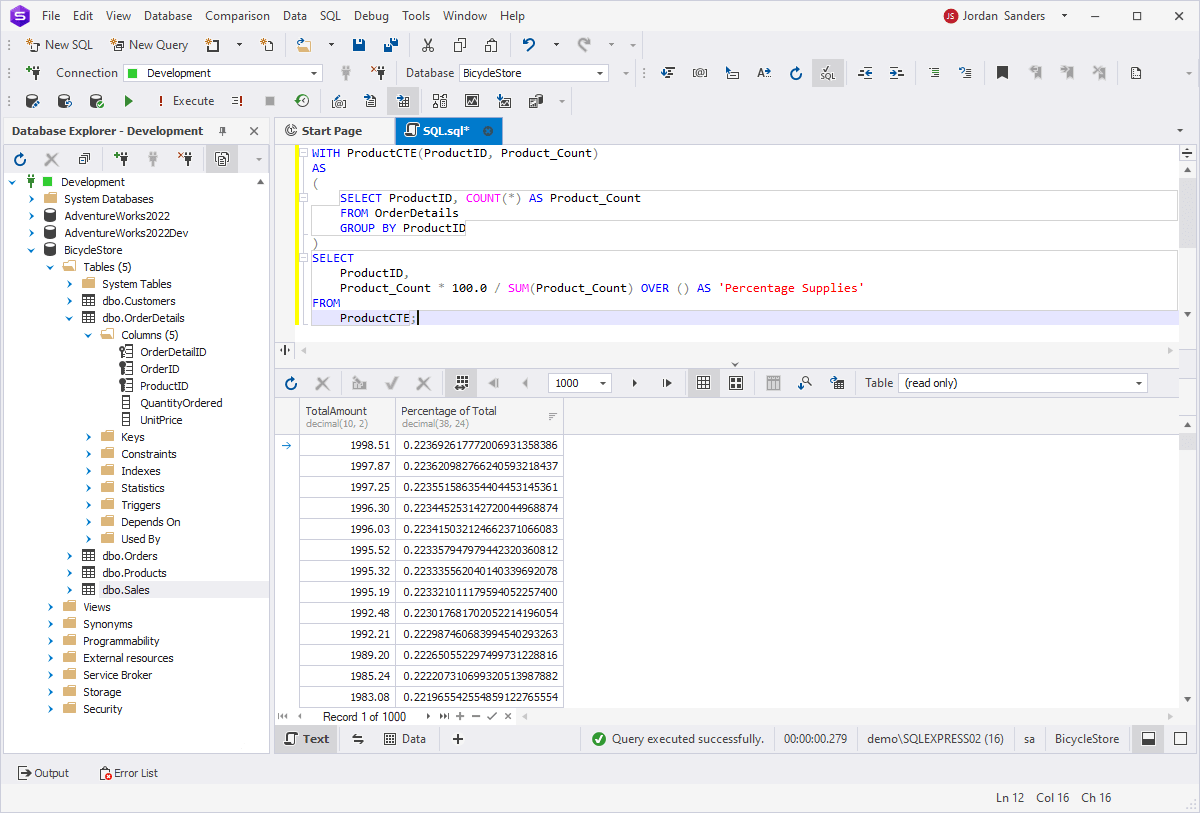
Task: Expand the System Databases folder
Action: (32, 199)
